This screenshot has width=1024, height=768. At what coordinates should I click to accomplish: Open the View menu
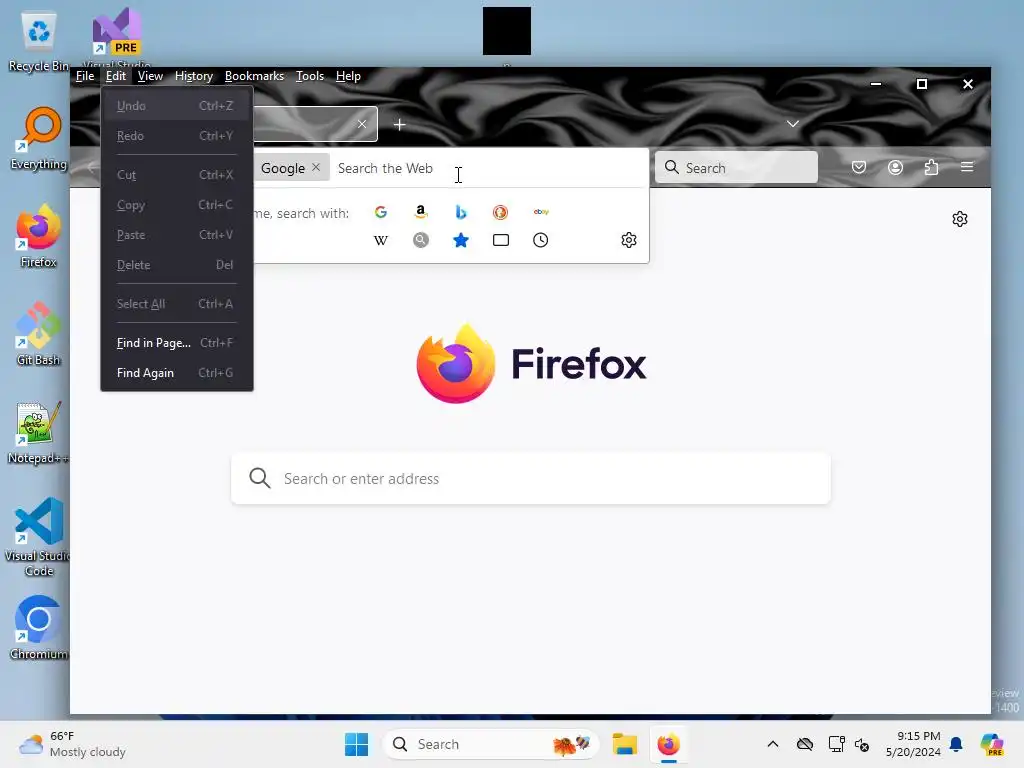[150, 76]
